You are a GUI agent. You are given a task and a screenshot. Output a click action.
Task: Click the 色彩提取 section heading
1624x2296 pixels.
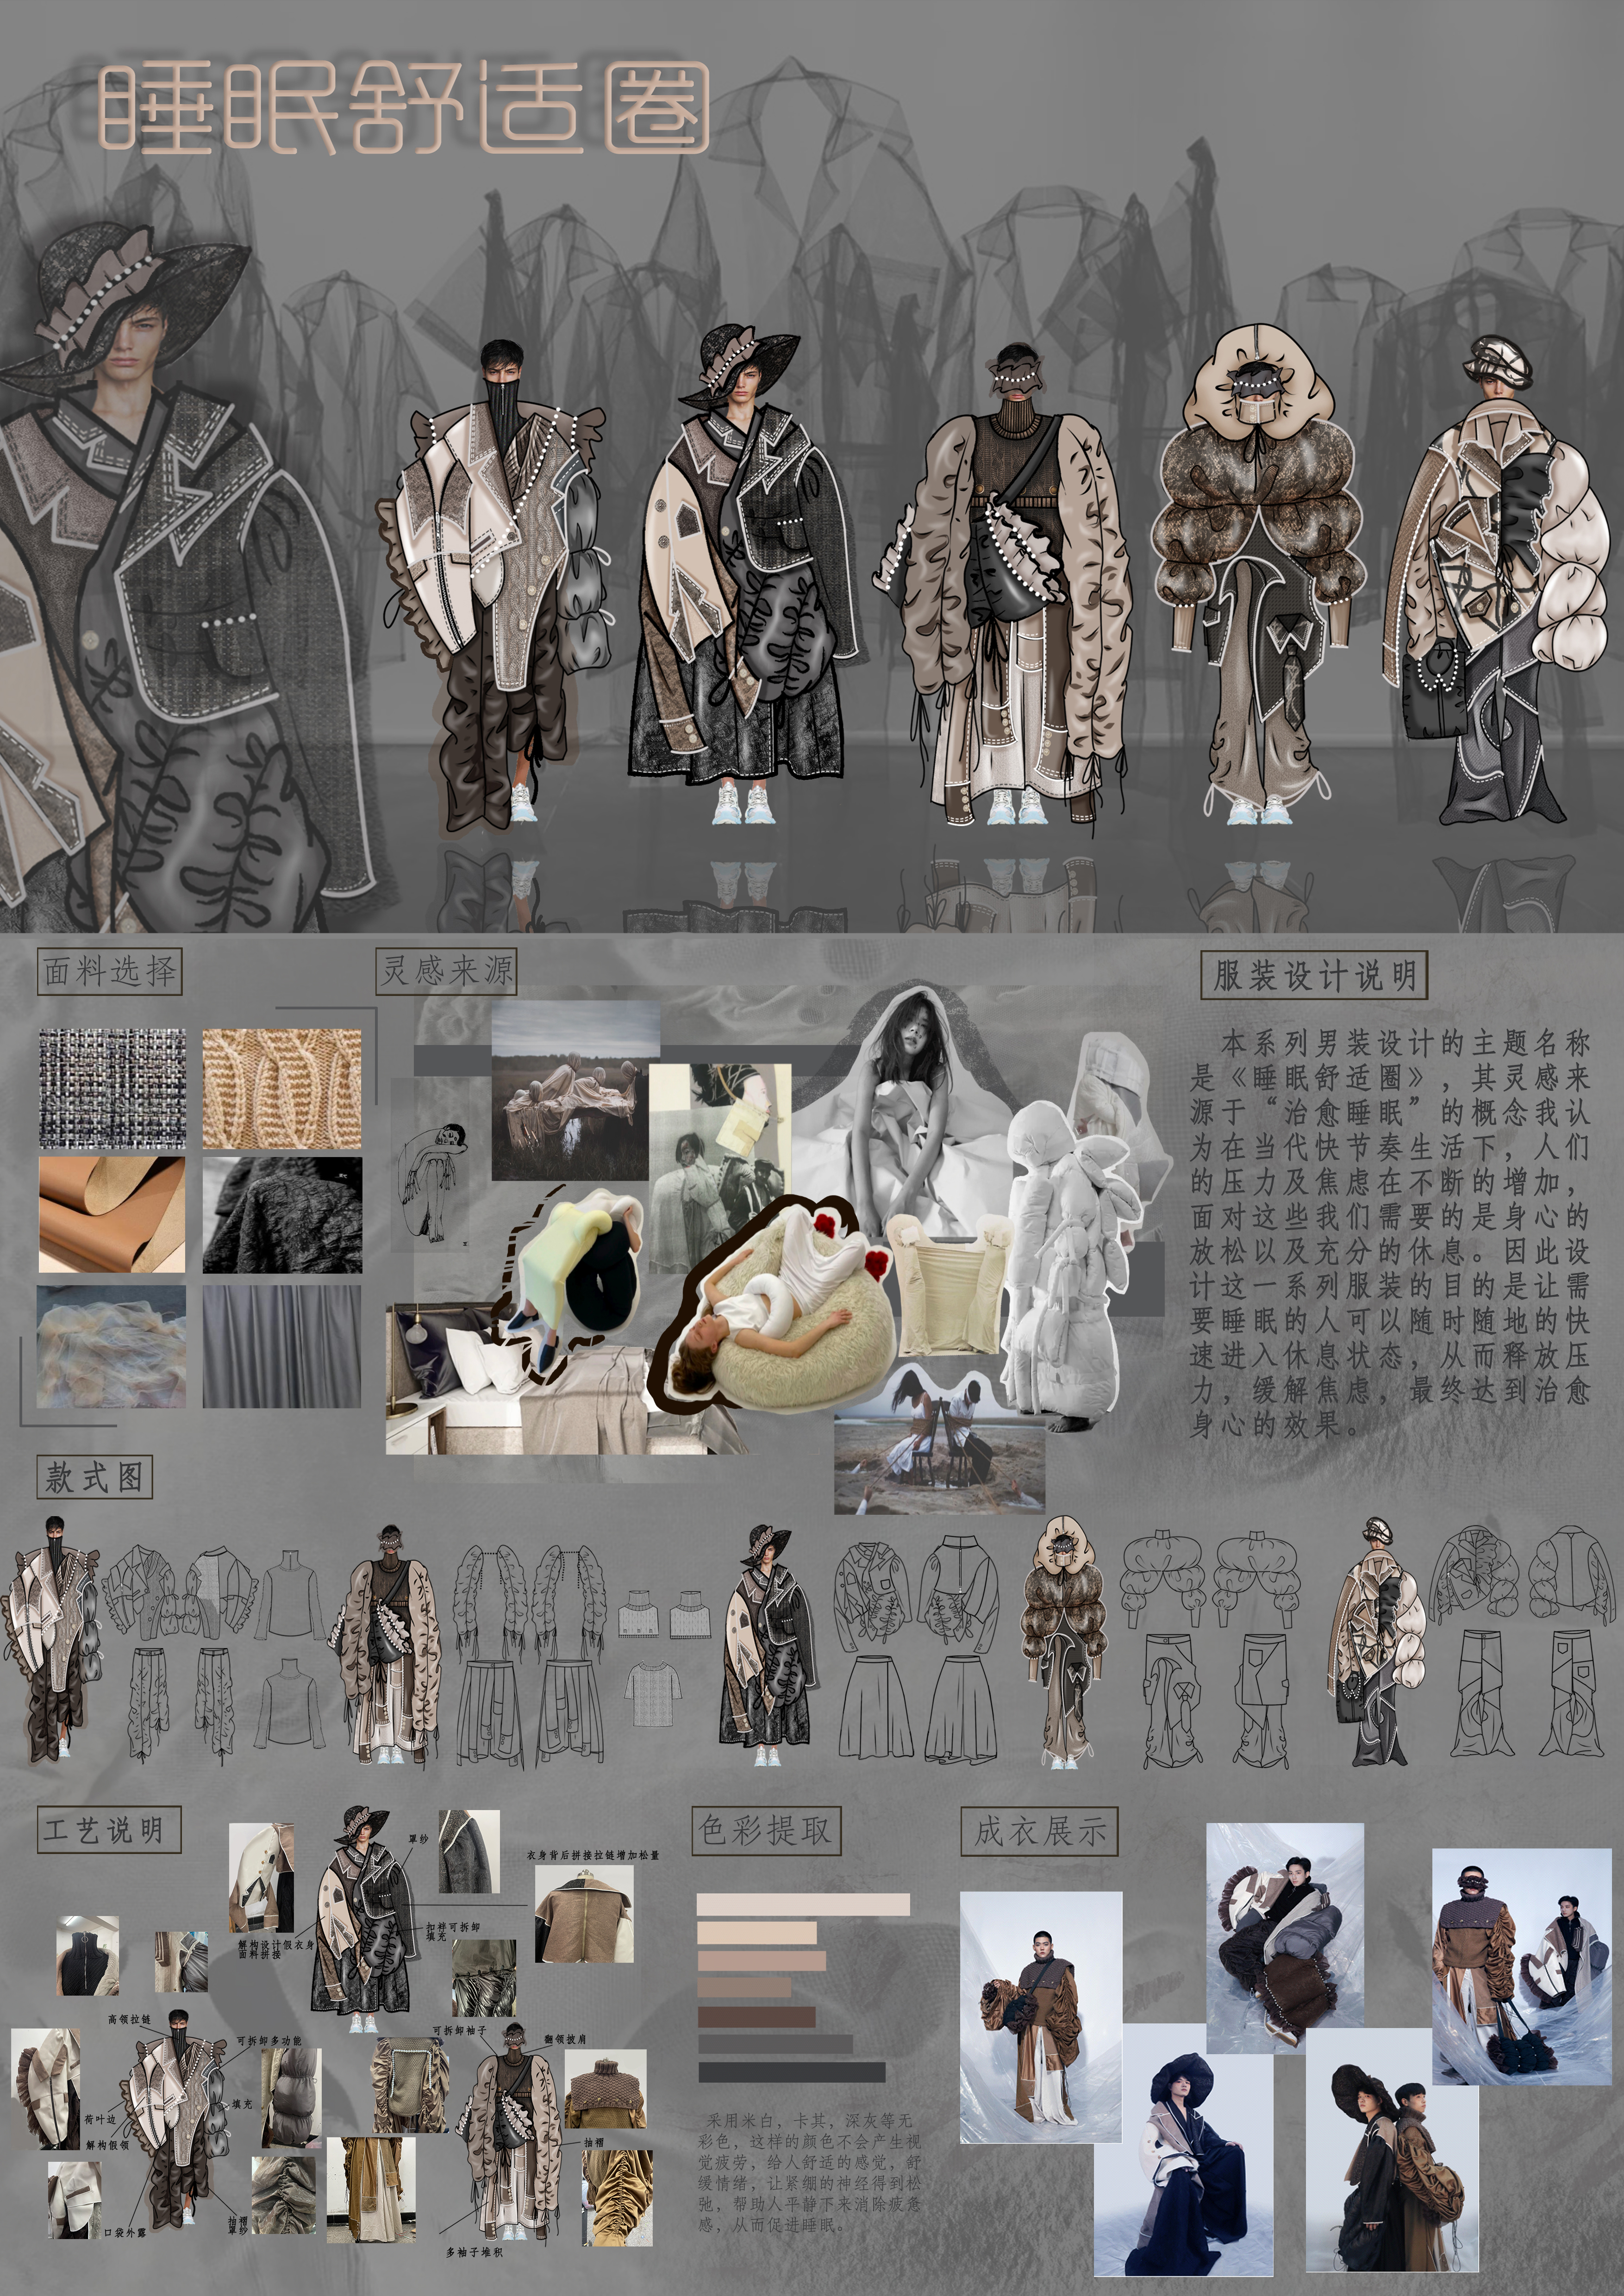click(x=766, y=1831)
